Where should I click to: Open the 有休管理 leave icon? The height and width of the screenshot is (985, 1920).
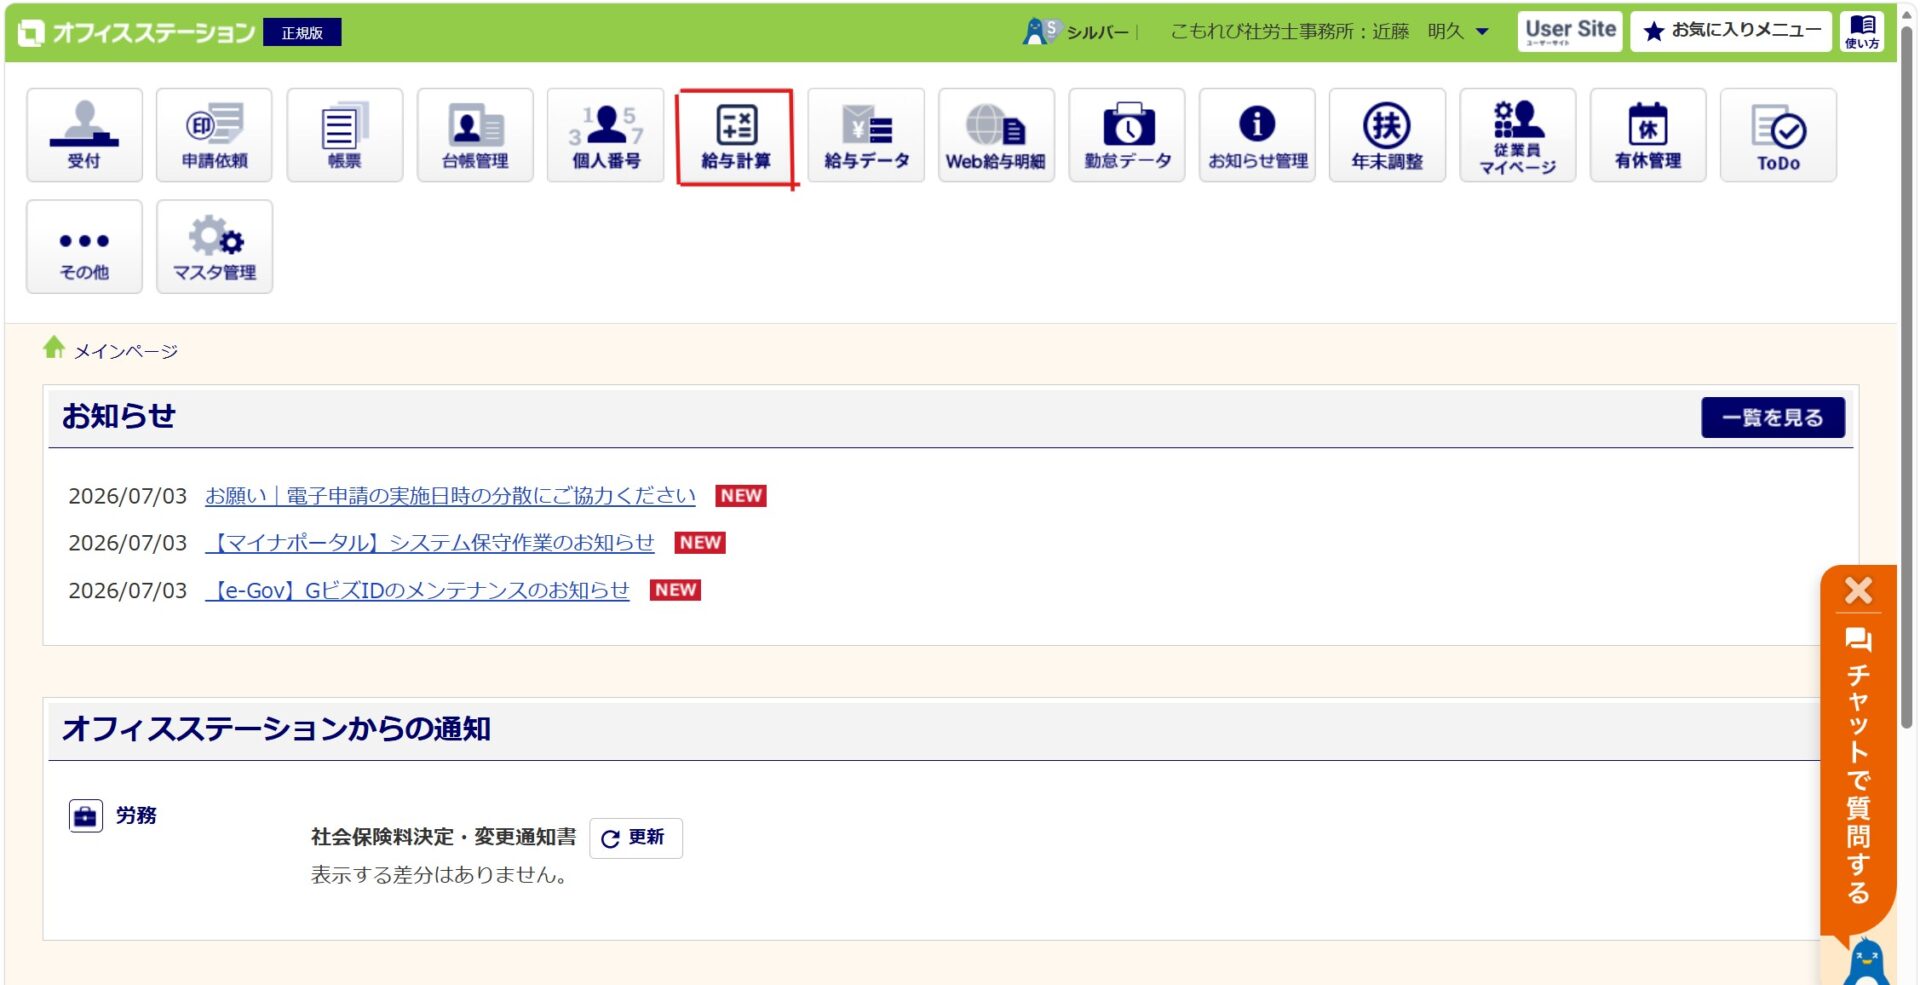click(x=1648, y=135)
